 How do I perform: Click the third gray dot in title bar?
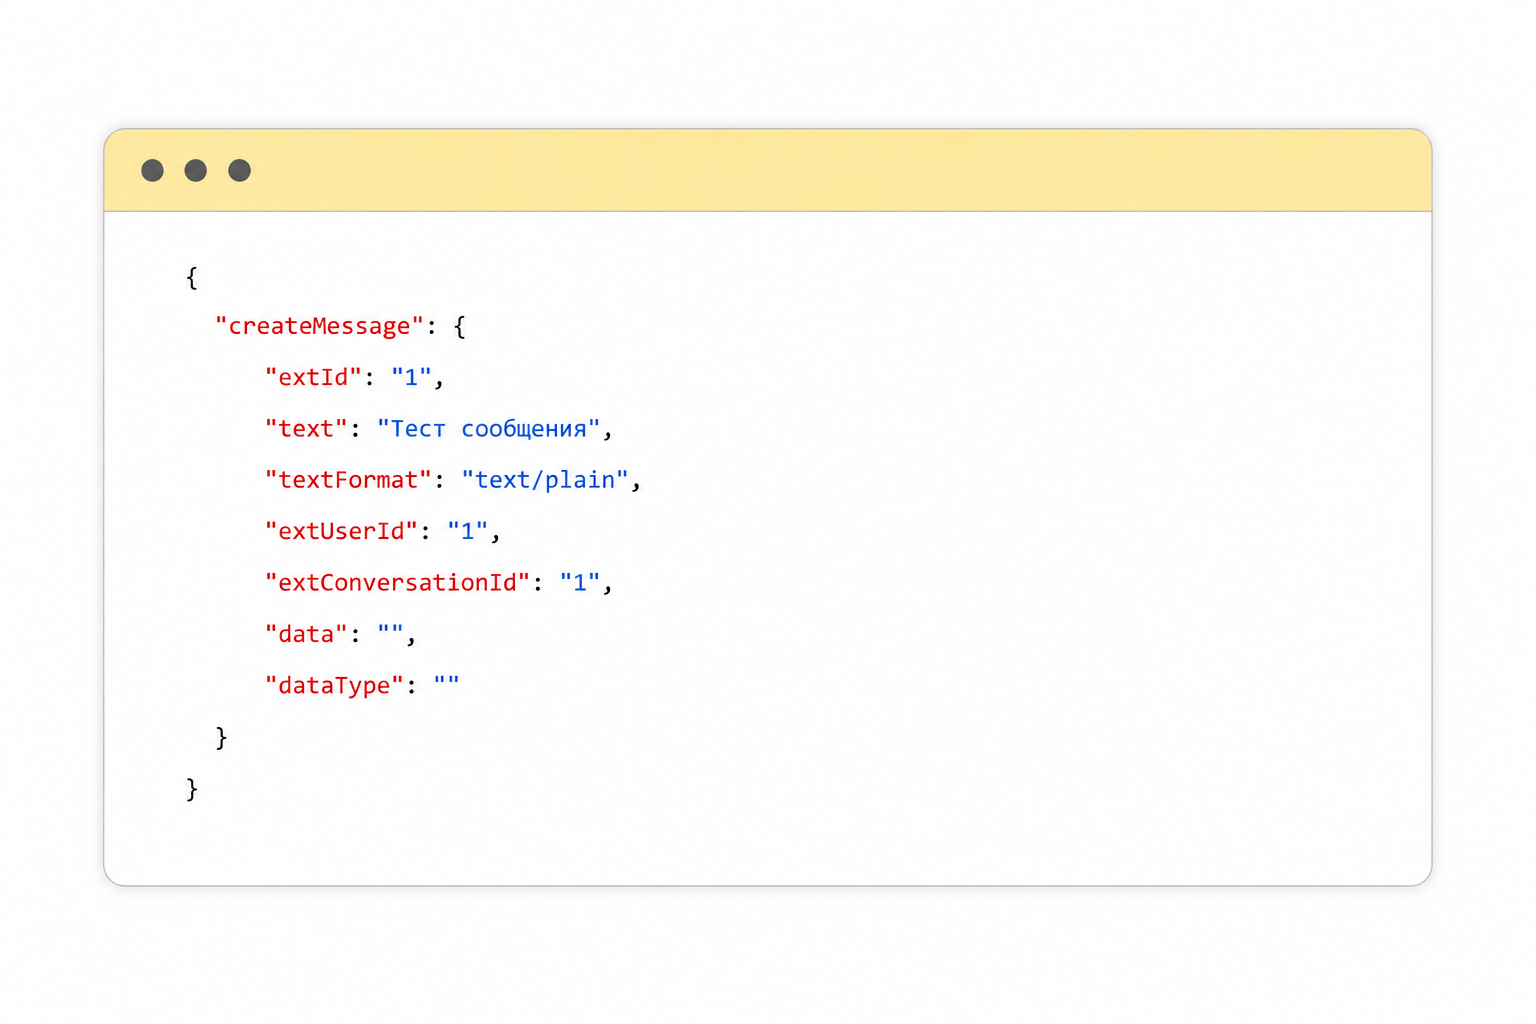coord(239,170)
